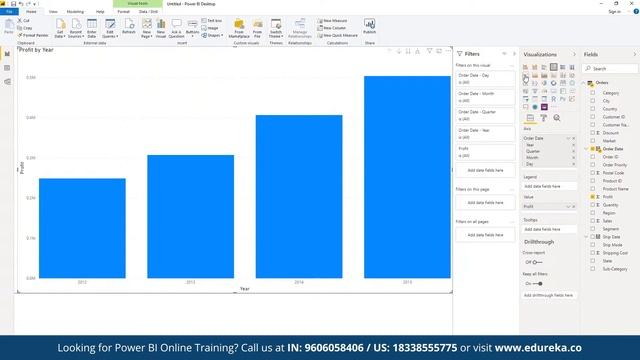Switch to Data view in left sidebar
The height and width of the screenshot is (360, 640).
(x=7, y=68)
